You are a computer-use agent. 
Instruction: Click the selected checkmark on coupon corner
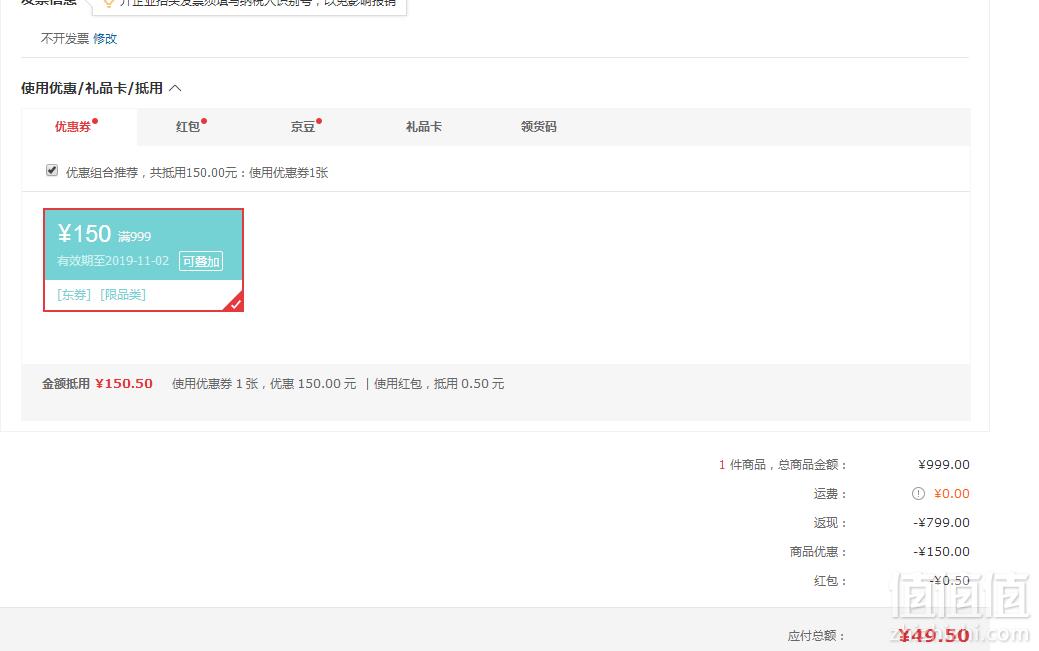point(235,303)
